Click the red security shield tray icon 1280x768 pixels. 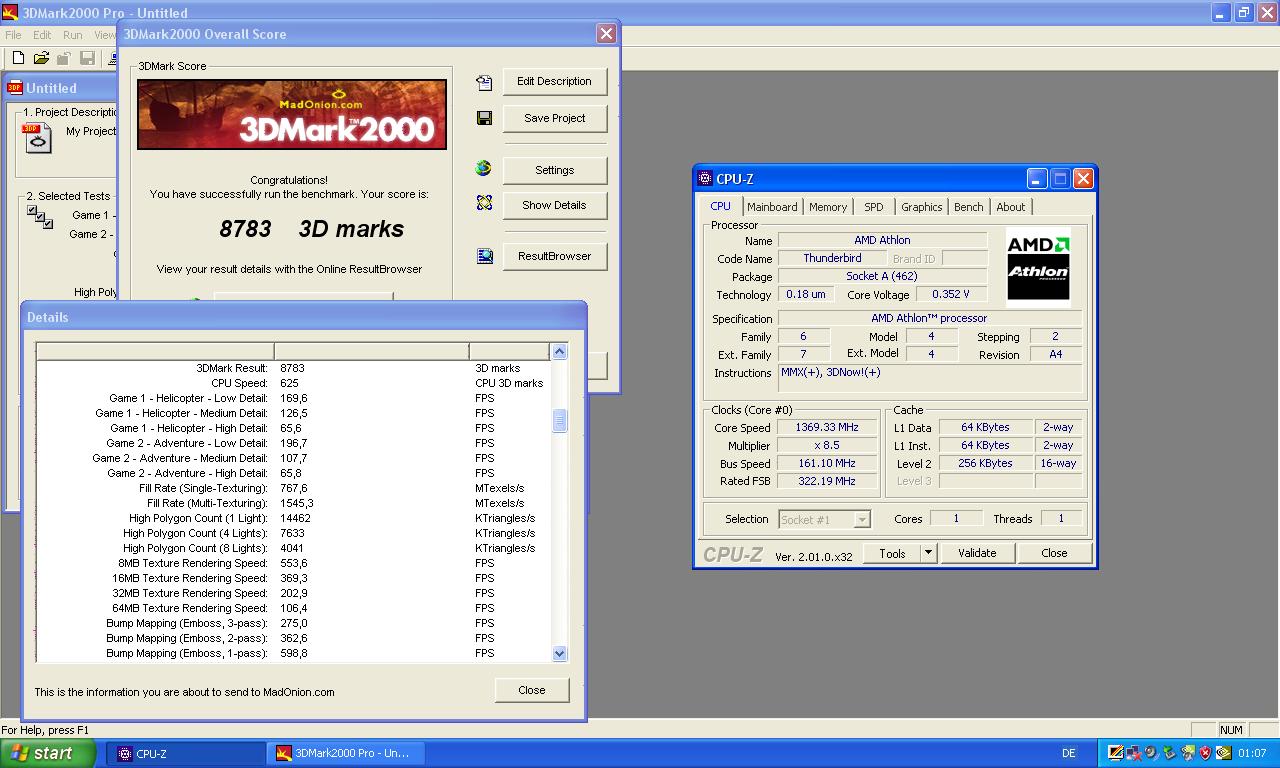point(1205,753)
